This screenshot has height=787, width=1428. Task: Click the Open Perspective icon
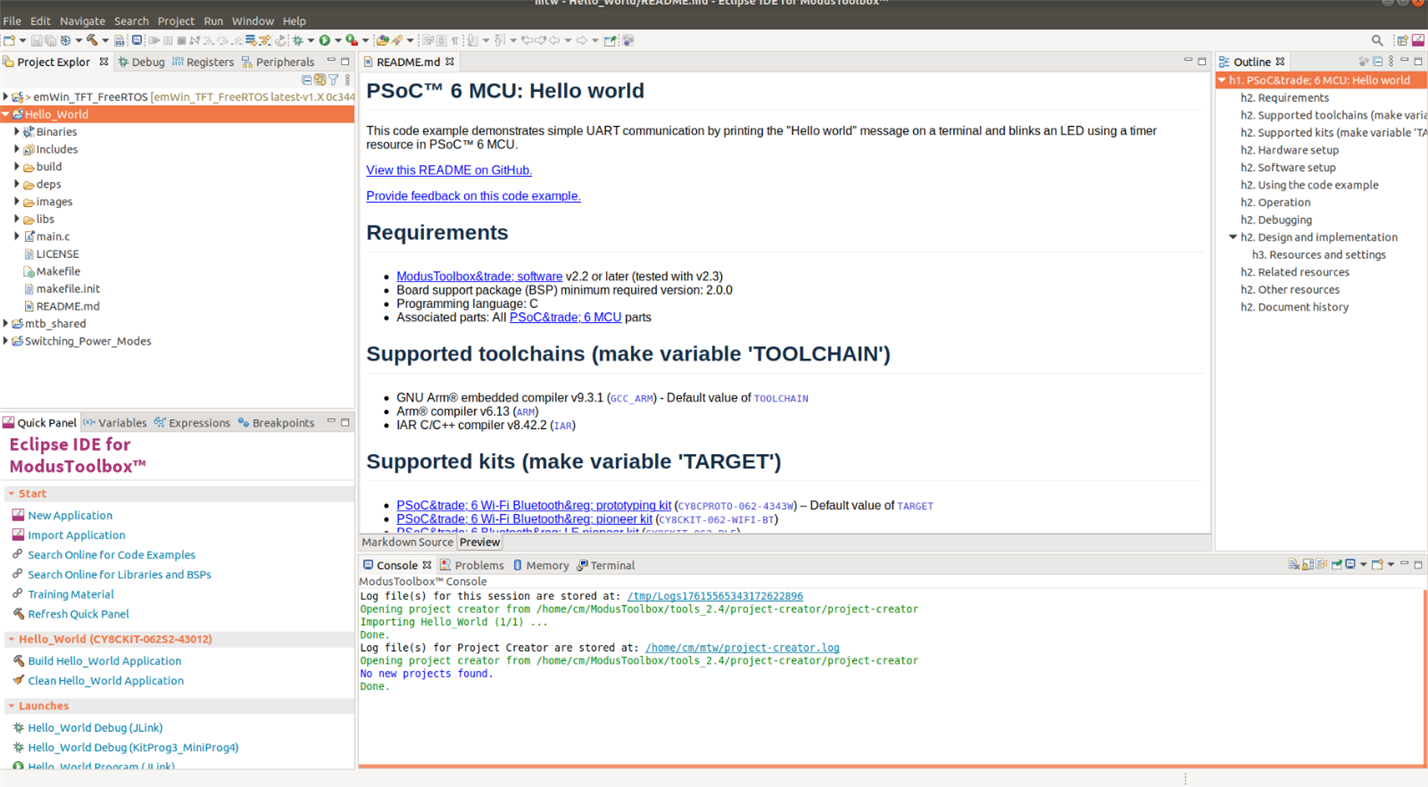click(x=1402, y=41)
